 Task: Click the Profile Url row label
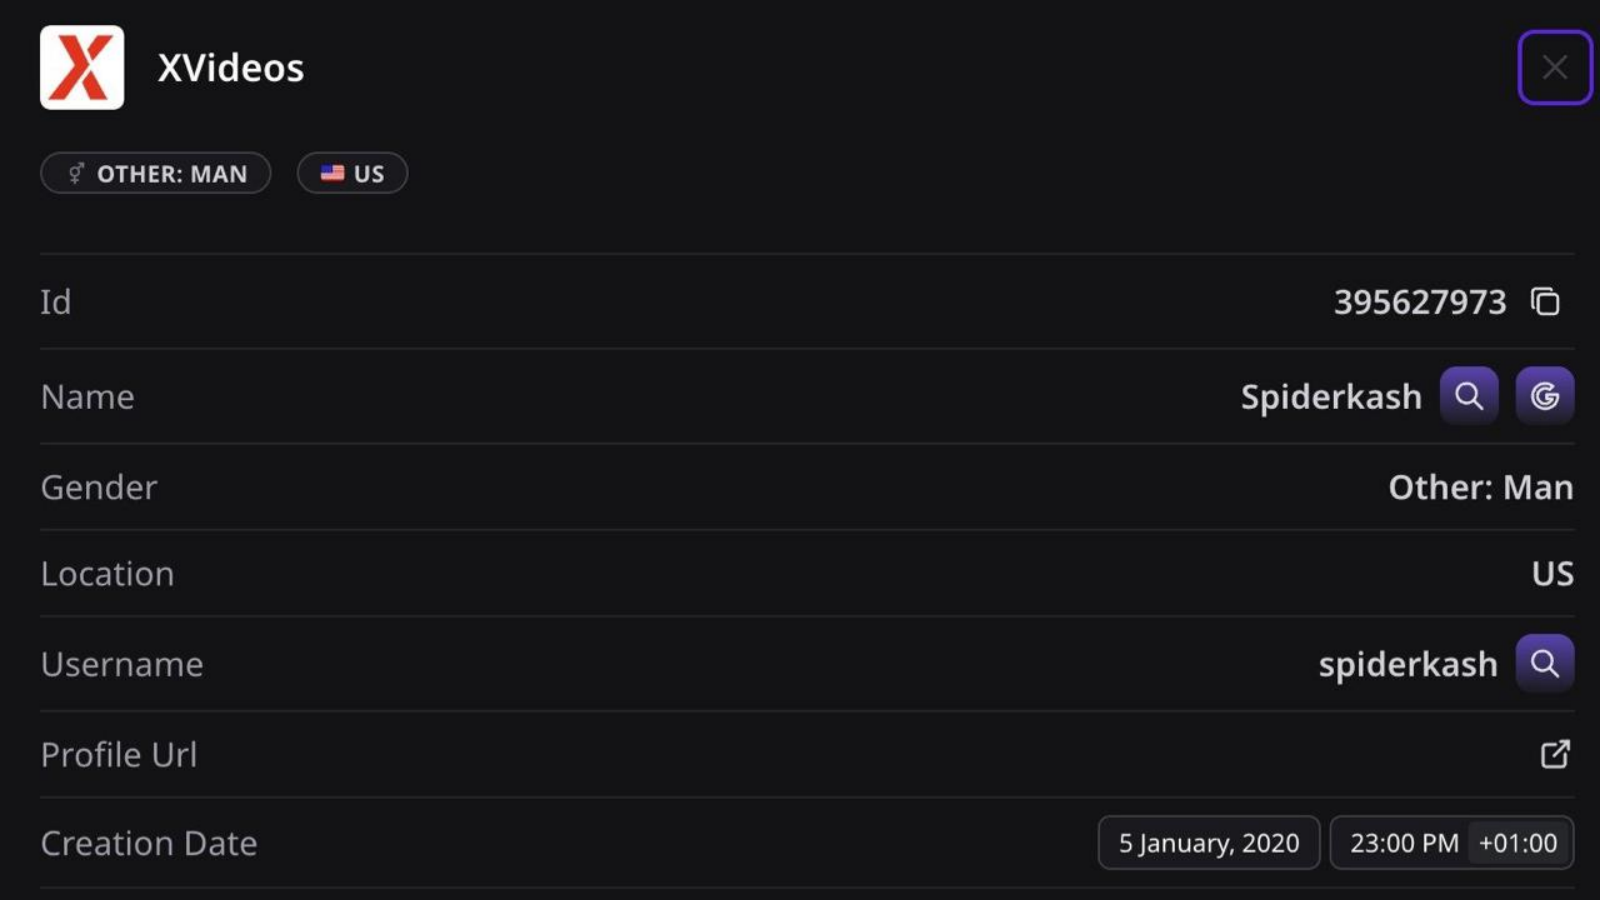[119, 755]
